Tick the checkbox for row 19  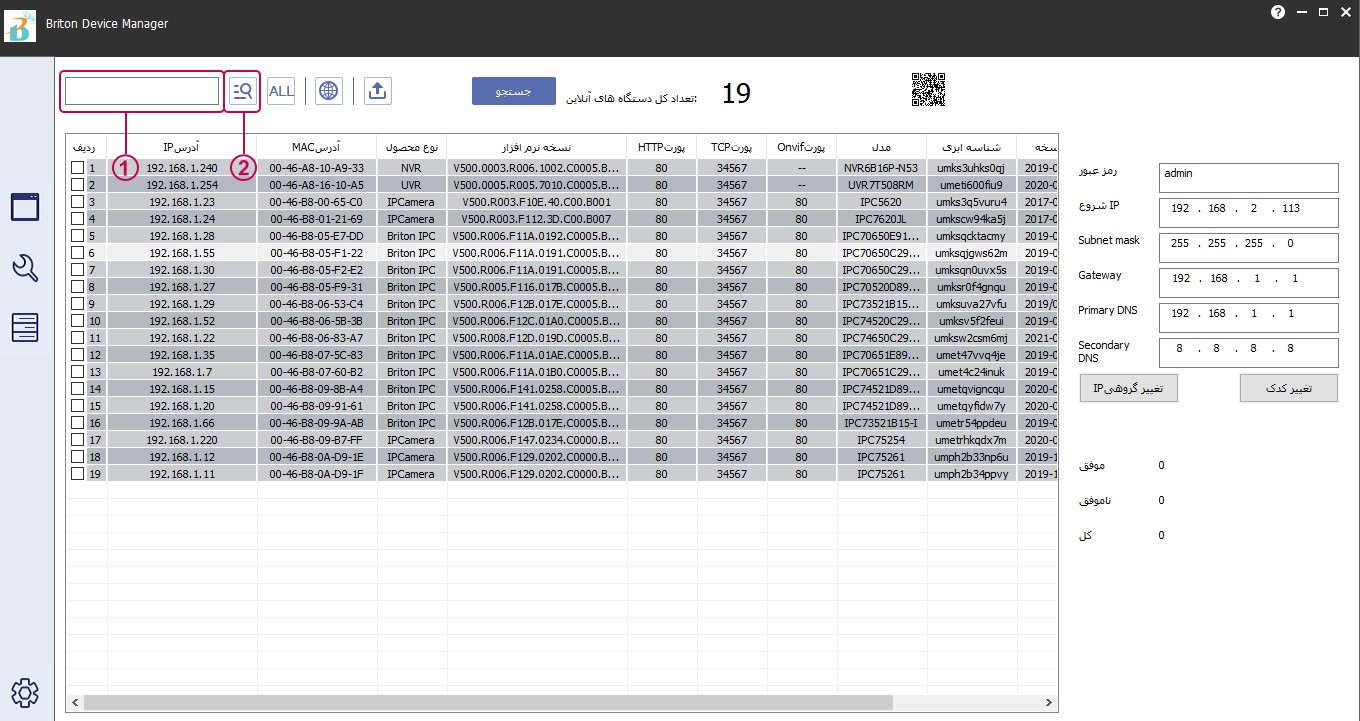click(x=77, y=474)
